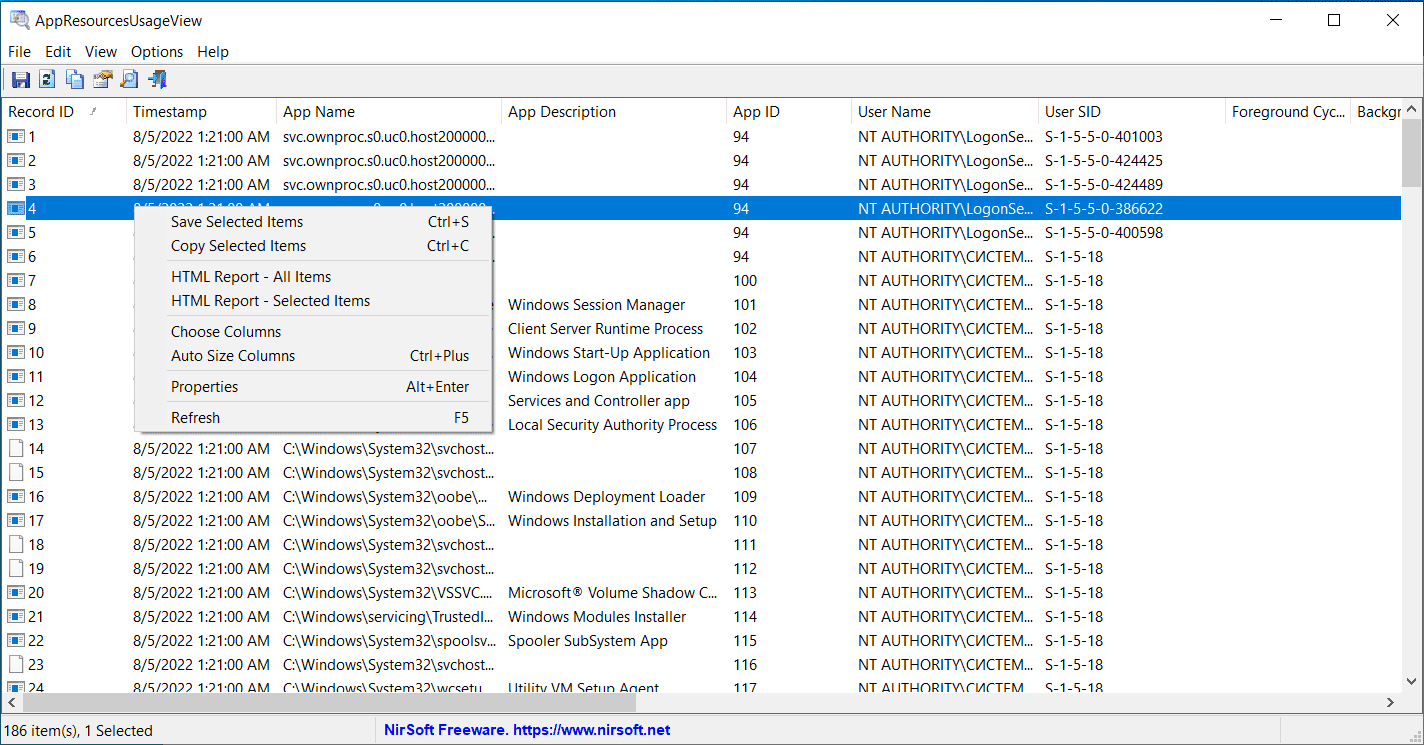Click the Windows Session Manager description cell

pyautogui.click(x=597, y=305)
